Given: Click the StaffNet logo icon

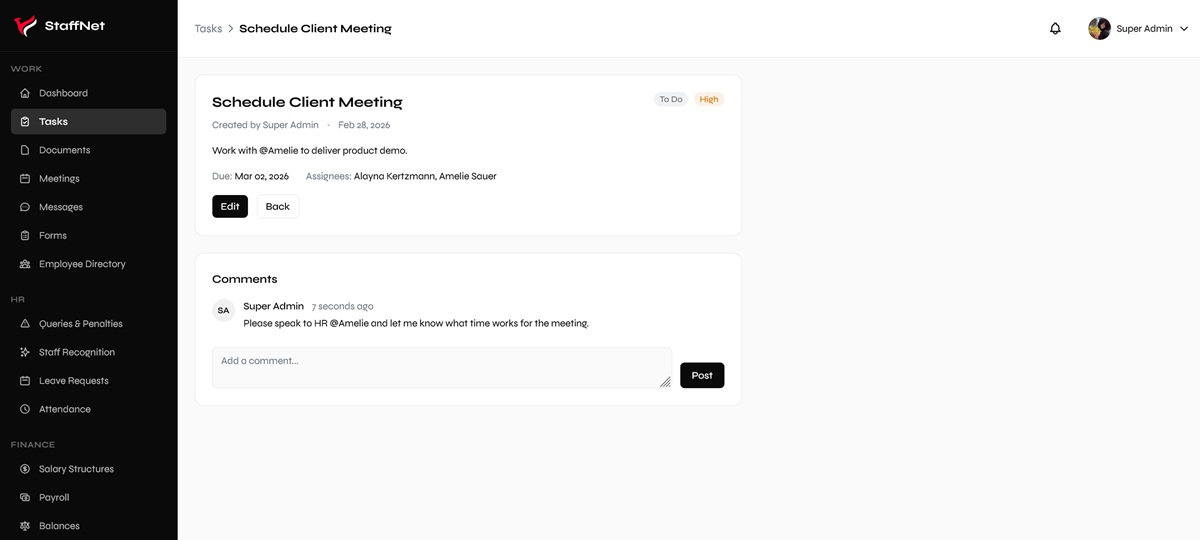Looking at the screenshot, I should 25,26.
